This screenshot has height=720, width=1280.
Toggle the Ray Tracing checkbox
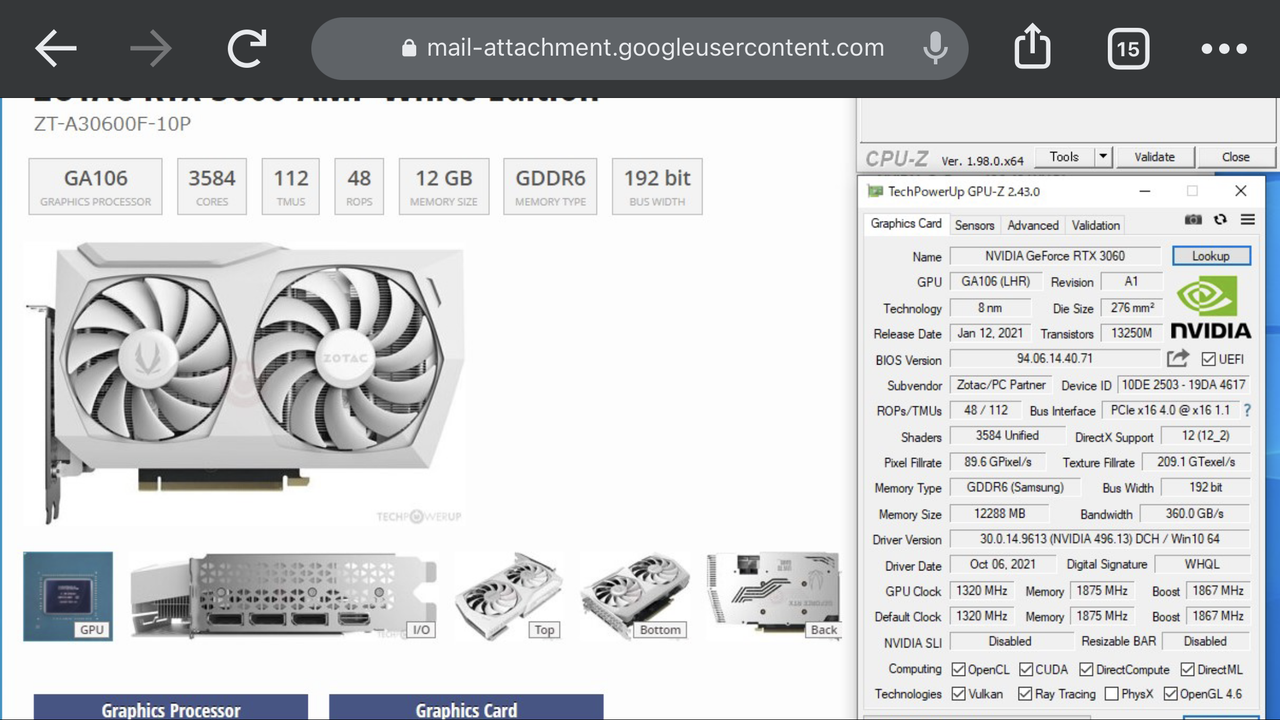point(1025,693)
